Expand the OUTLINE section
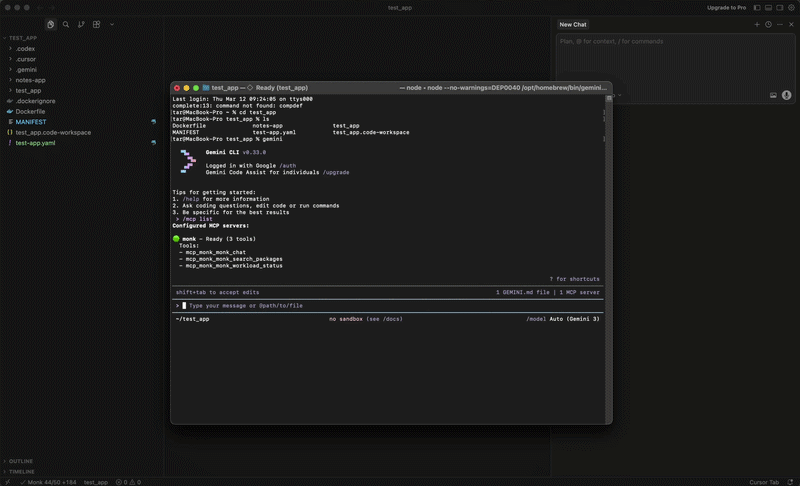 [20, 461]
